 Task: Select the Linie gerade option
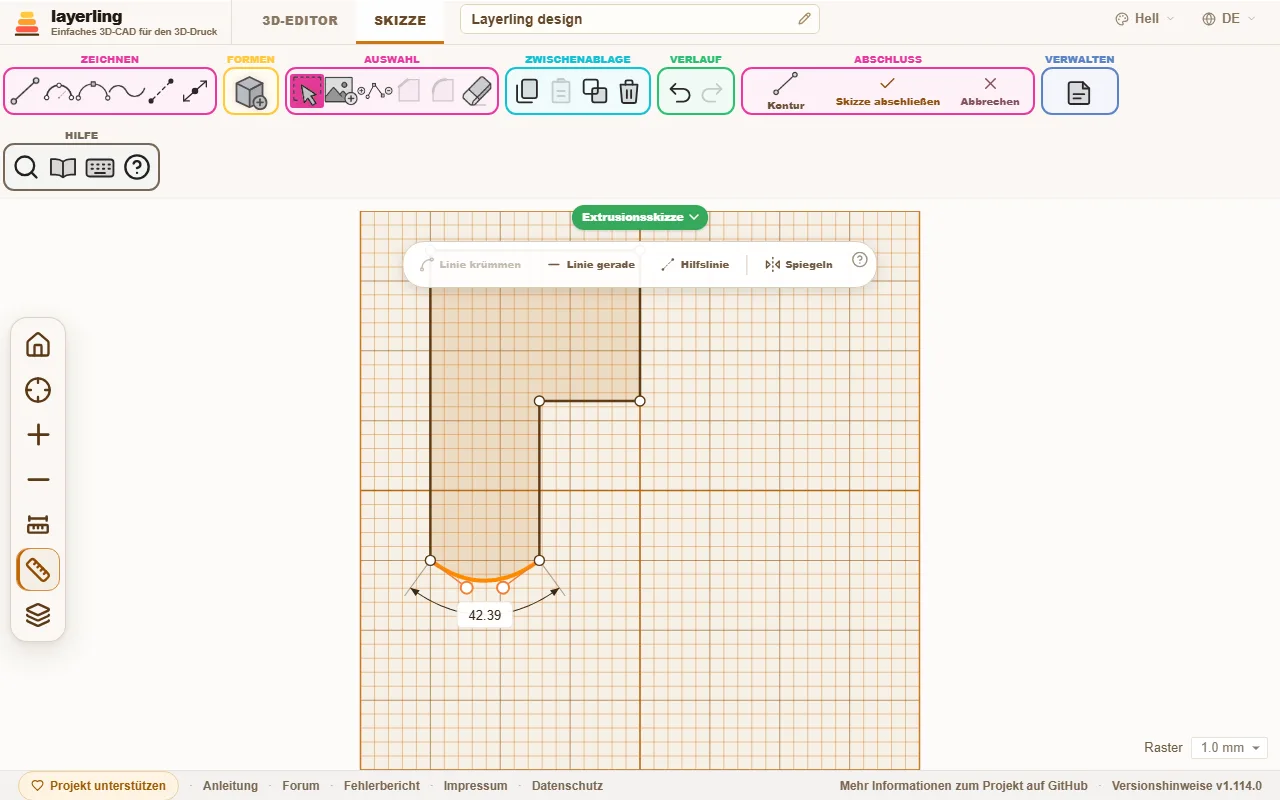[x=591, y=265]
